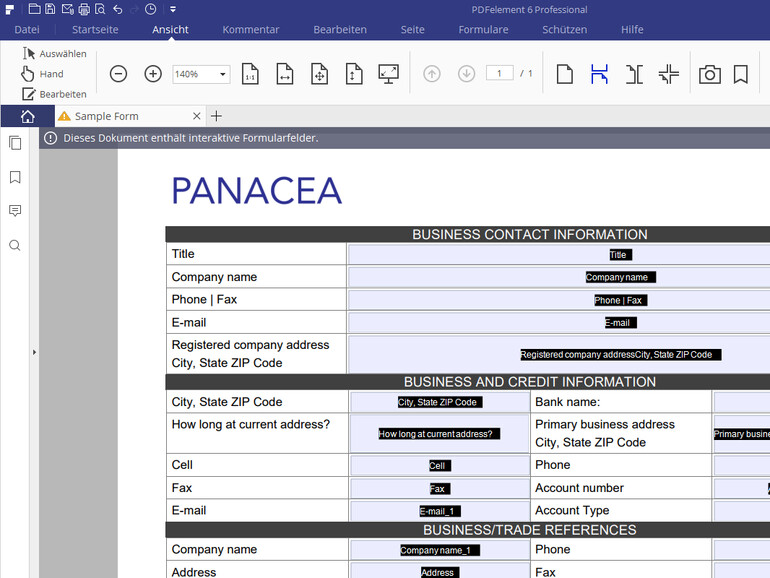This screenshot has width=770, height=578.
Task: Set actual size 1:1 view
Action: coord(250,74)
